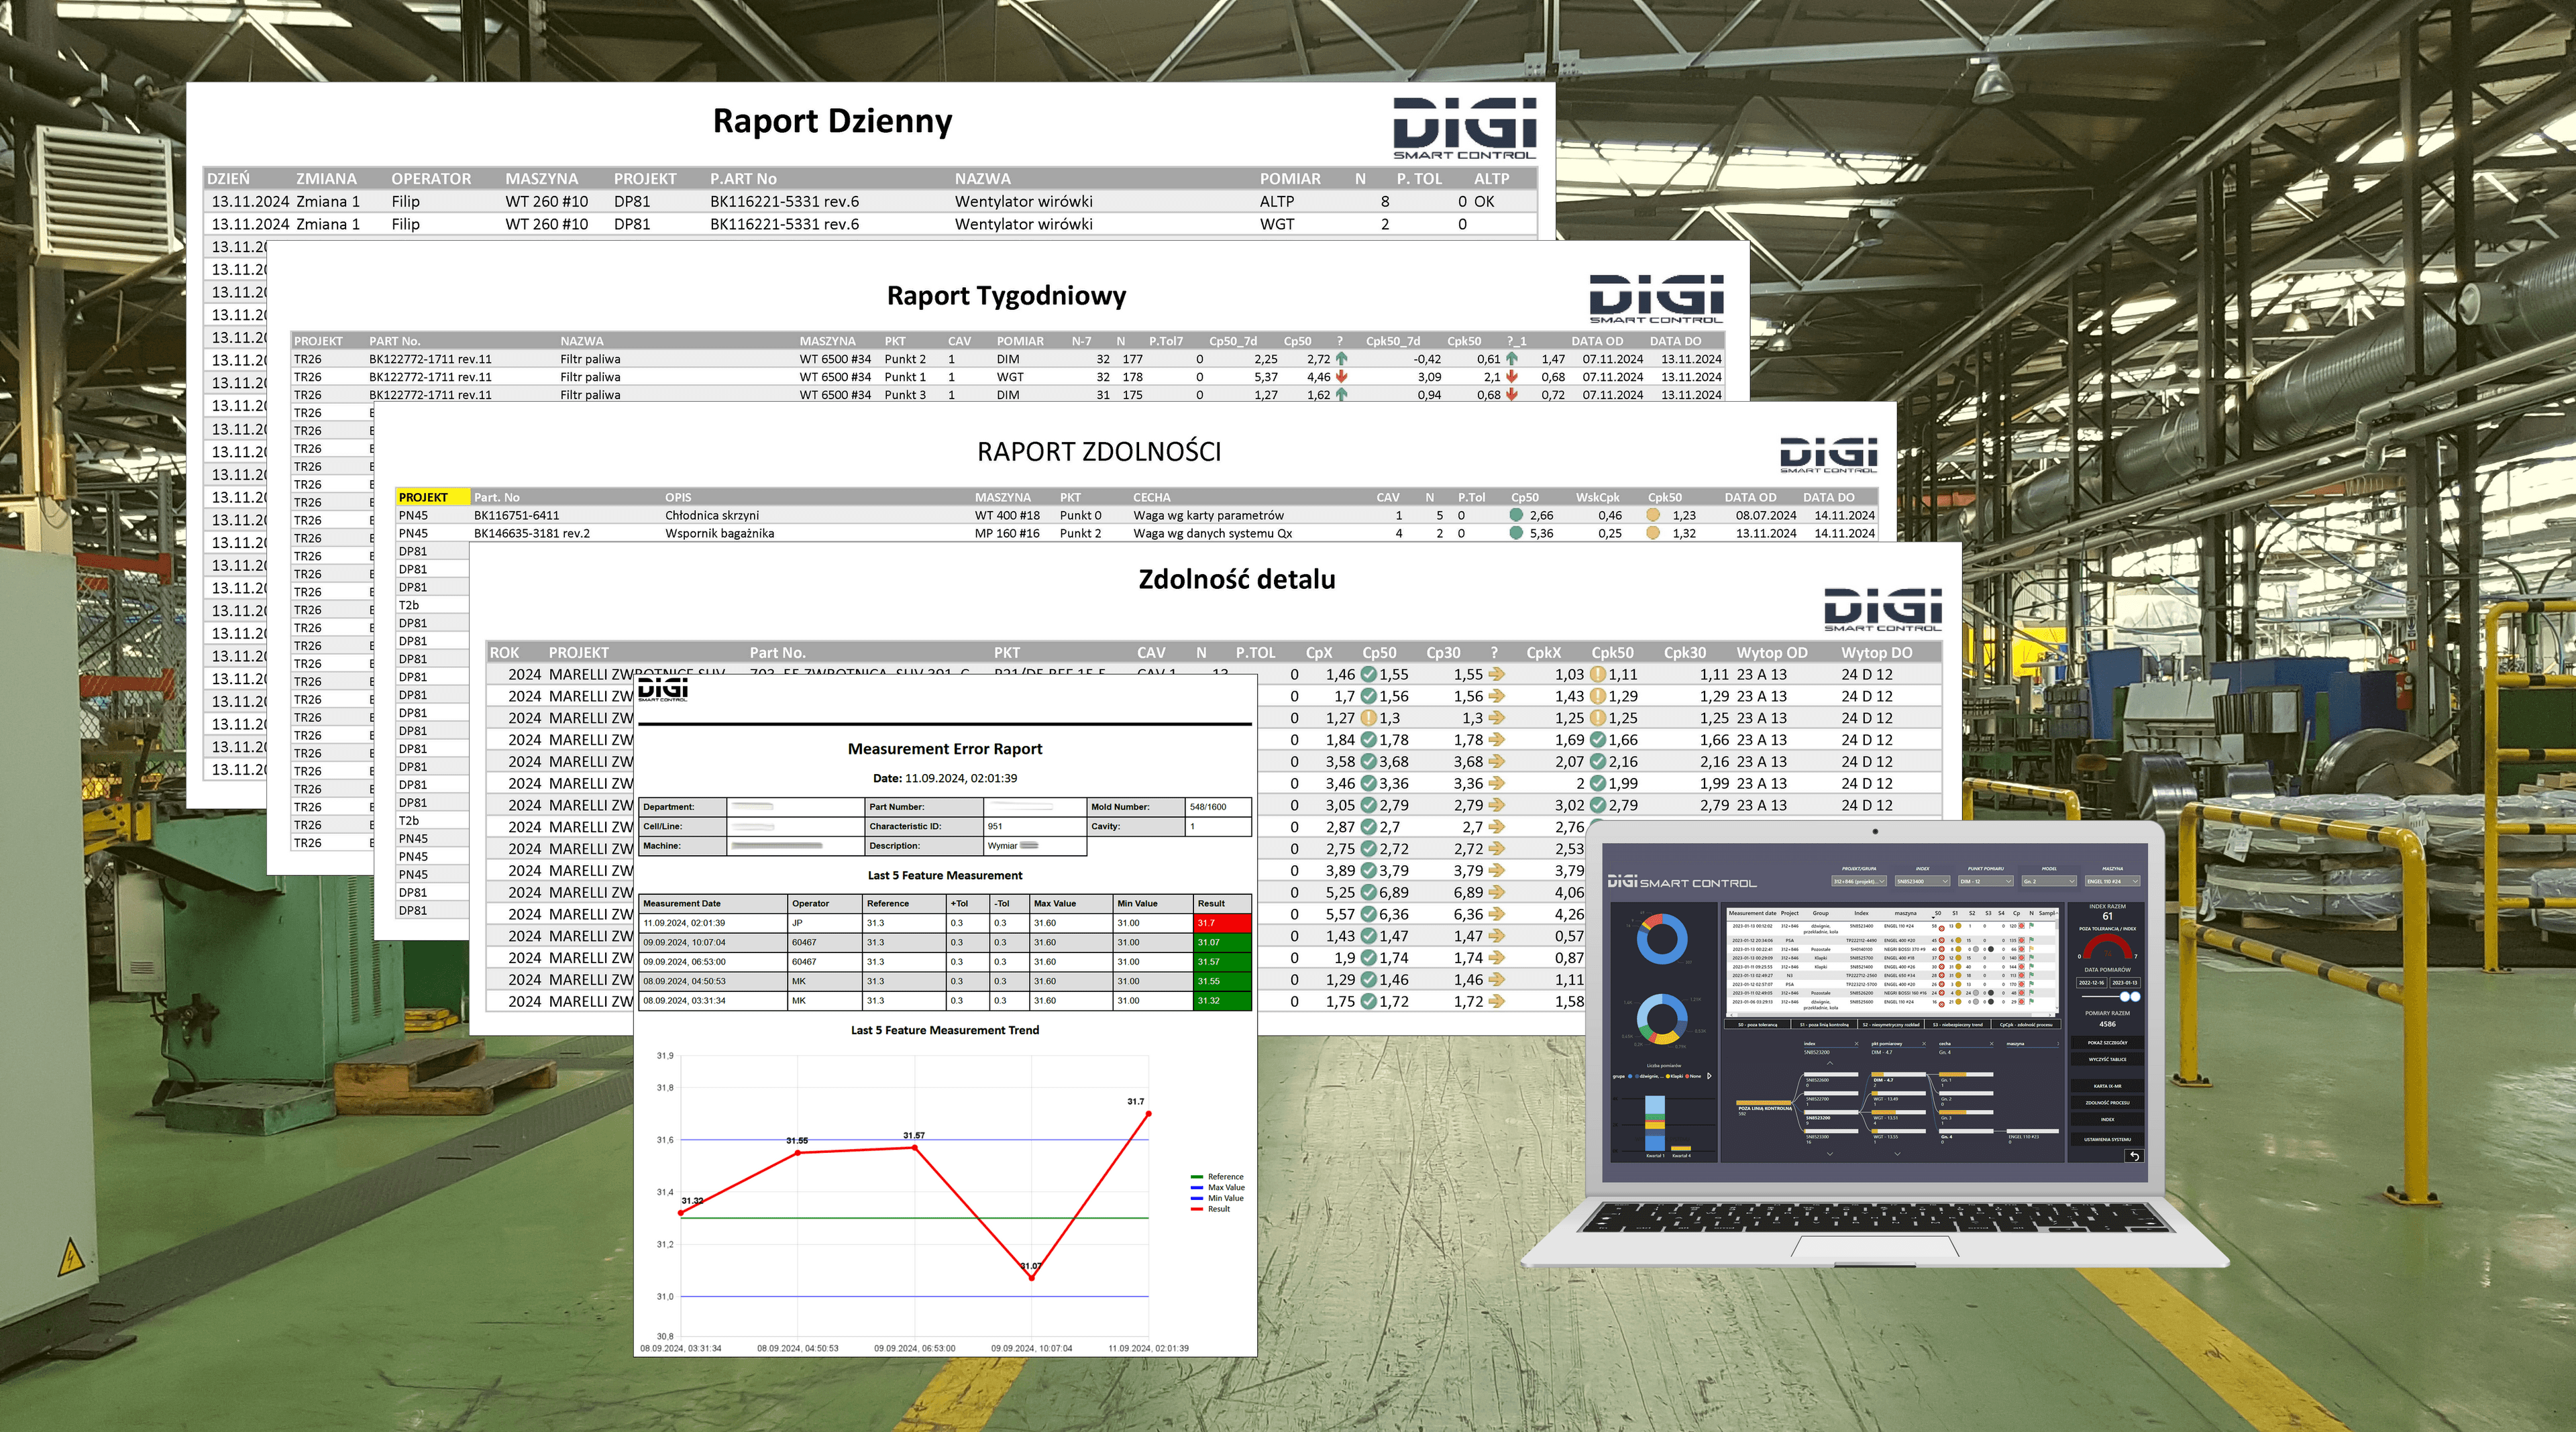The width and height of the screenshot is (2576, 1432).
Task: Open USTAWIENIA SYSTEMU
Action: coord(2107,1140)
